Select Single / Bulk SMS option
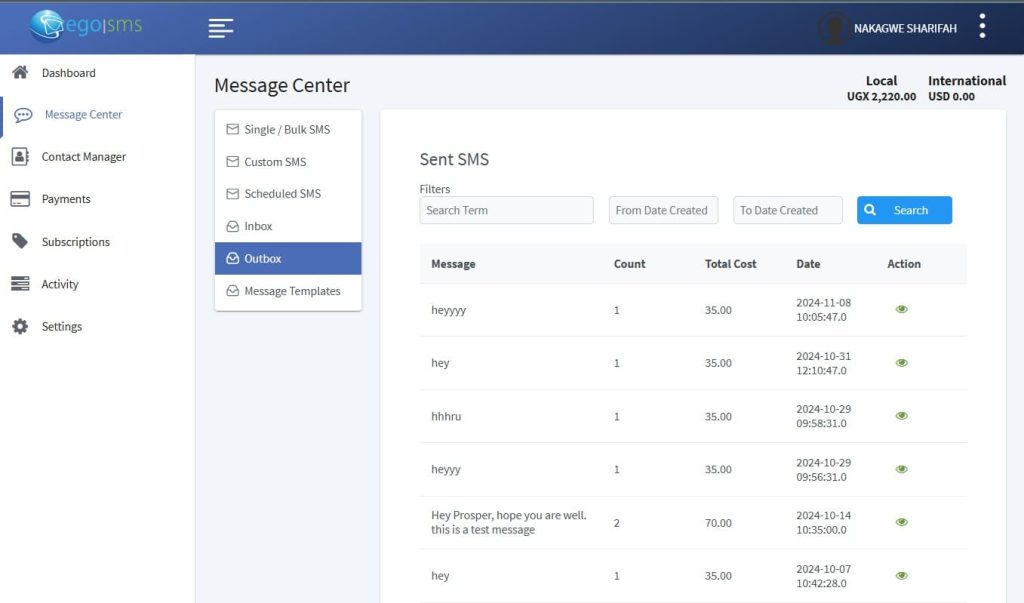The width and height of the screenshot is (1024, 603). 287,130
